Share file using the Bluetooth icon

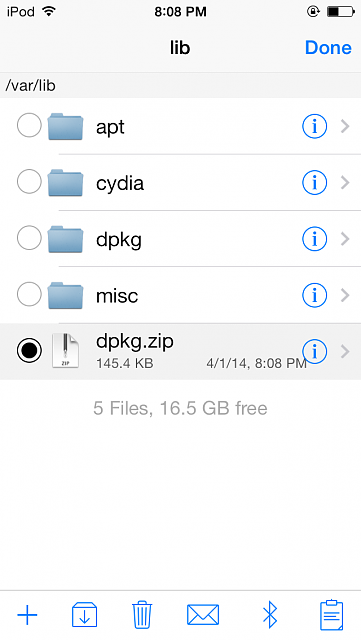[270, 615]
